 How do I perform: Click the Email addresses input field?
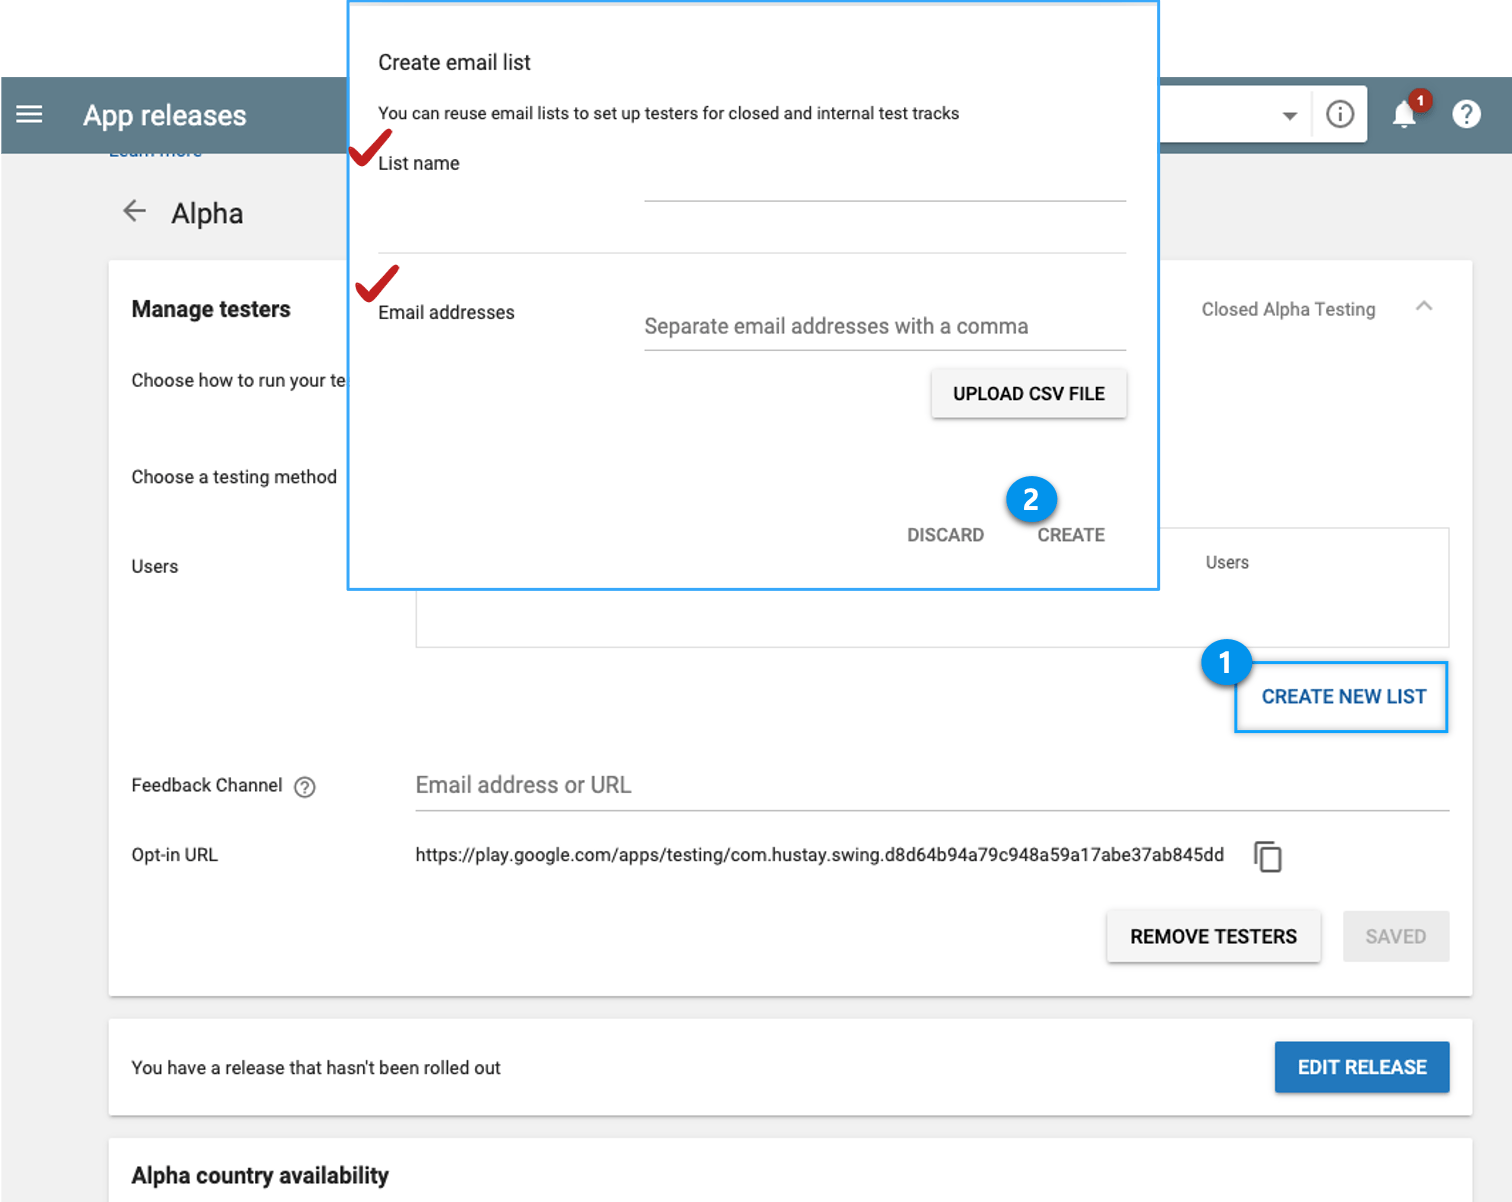coord(884,327)
